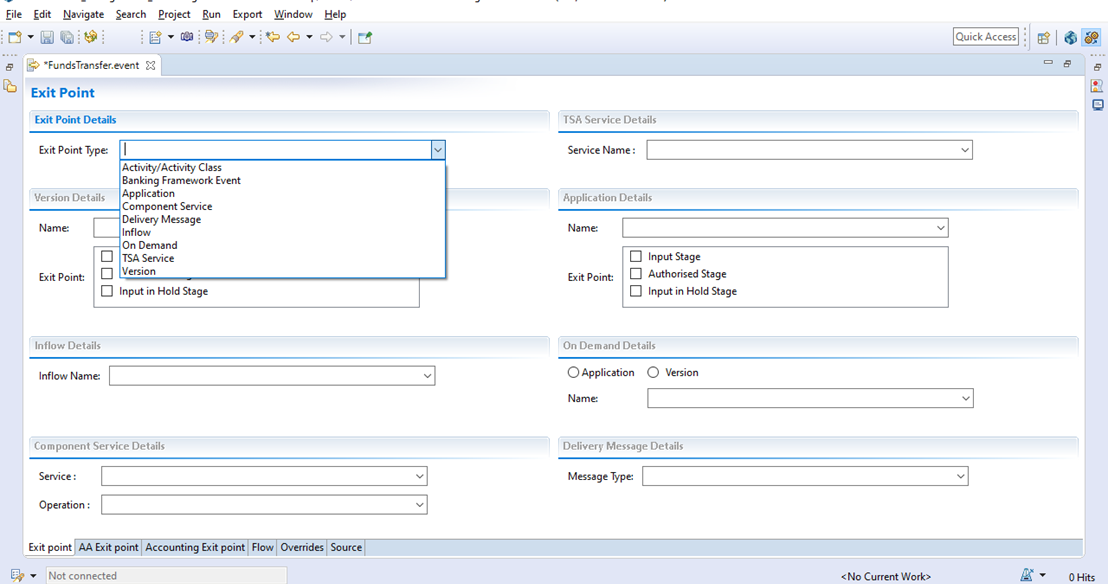Open the Navigate menu
The height and width of the screenshot is (584, 1108).
(x=83, y=14)
